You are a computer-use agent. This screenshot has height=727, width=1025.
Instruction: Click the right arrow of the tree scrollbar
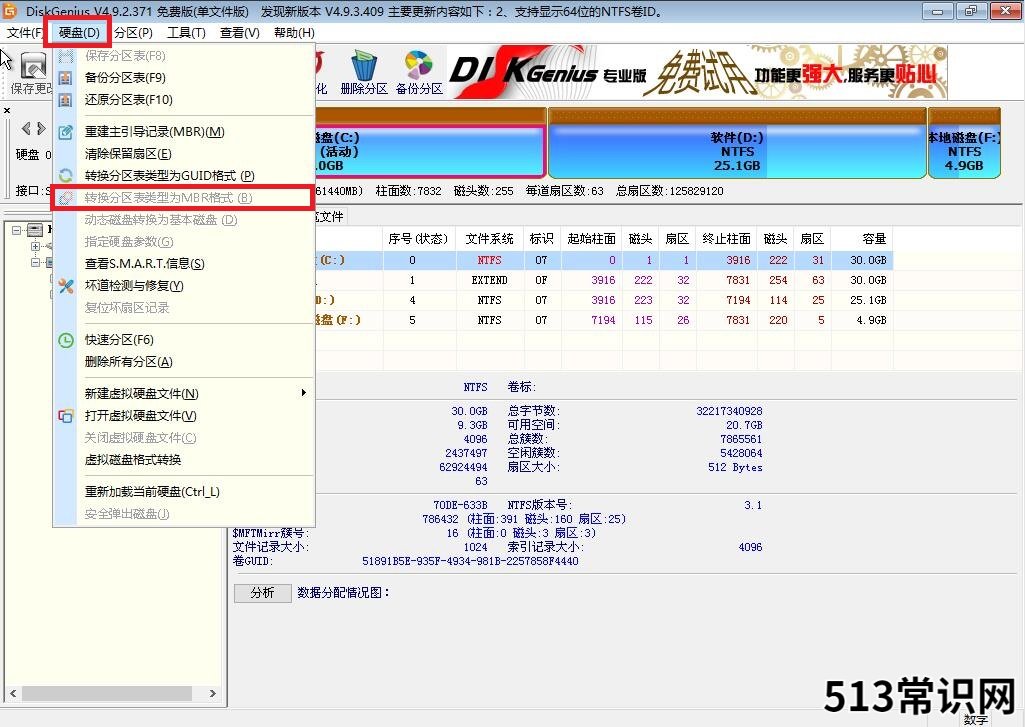[212, 693]
